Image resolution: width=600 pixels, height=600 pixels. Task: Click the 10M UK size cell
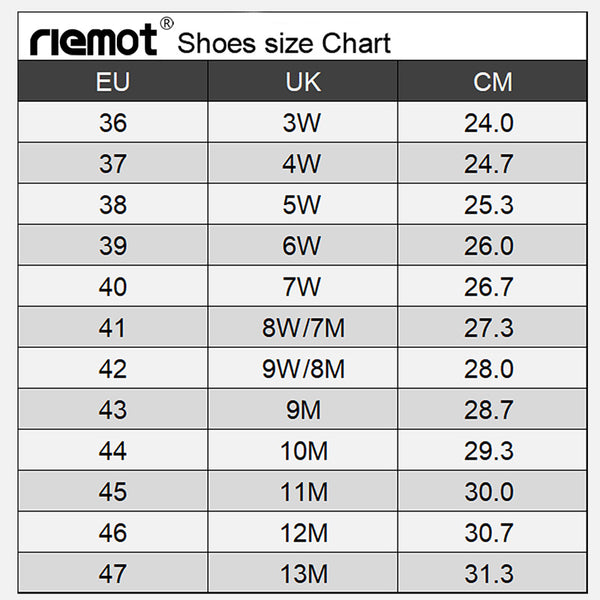pyautogui.click(x=303, y=450)
